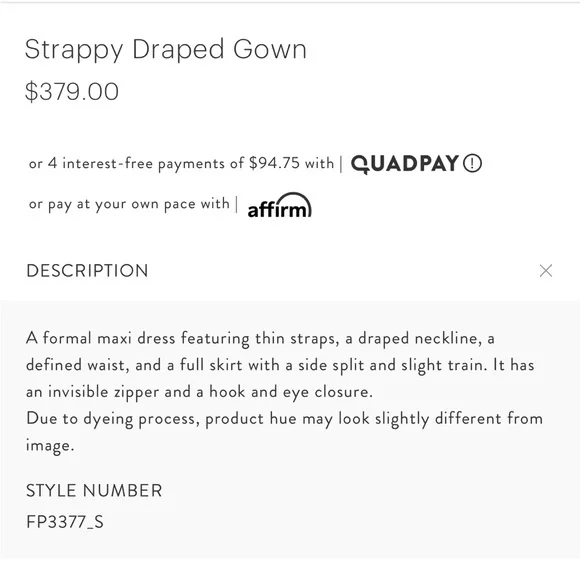
Task: Select the Strappy Draped Gown product title
Action: click(x=166, y=49)
